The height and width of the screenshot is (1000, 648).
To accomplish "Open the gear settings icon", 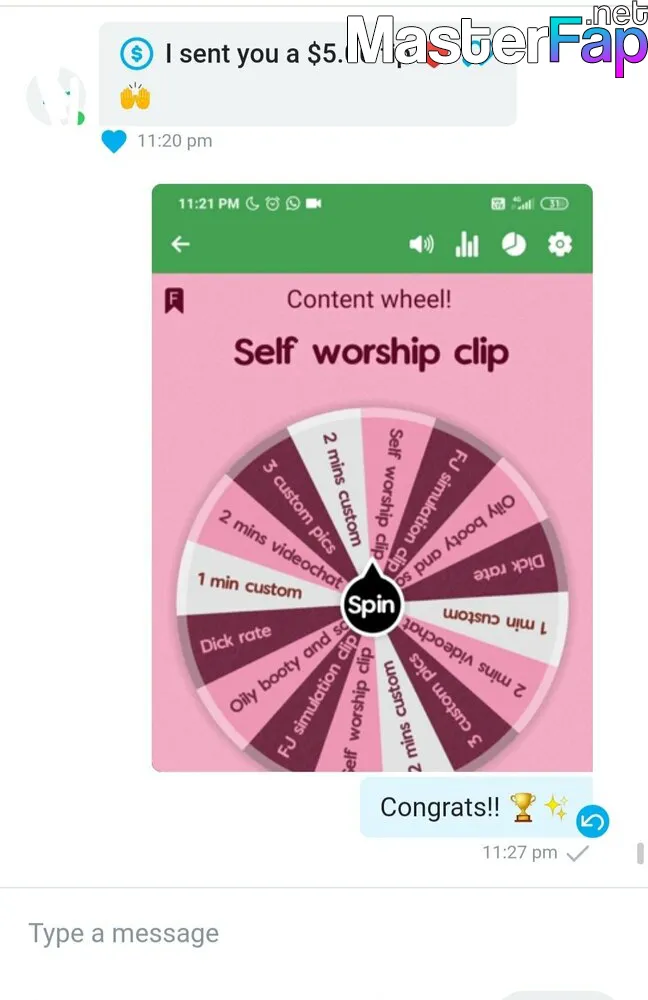I will pos(560,244).
